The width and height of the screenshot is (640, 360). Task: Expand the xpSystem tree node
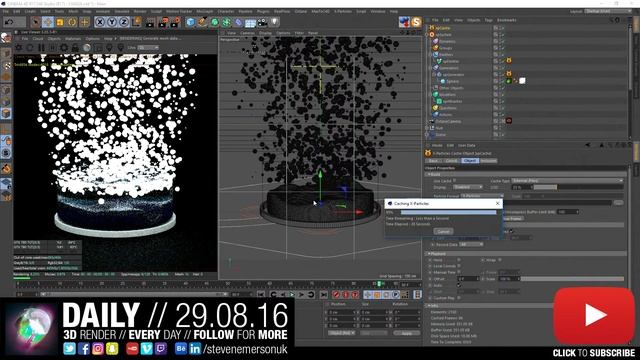[x=427, y=35]
